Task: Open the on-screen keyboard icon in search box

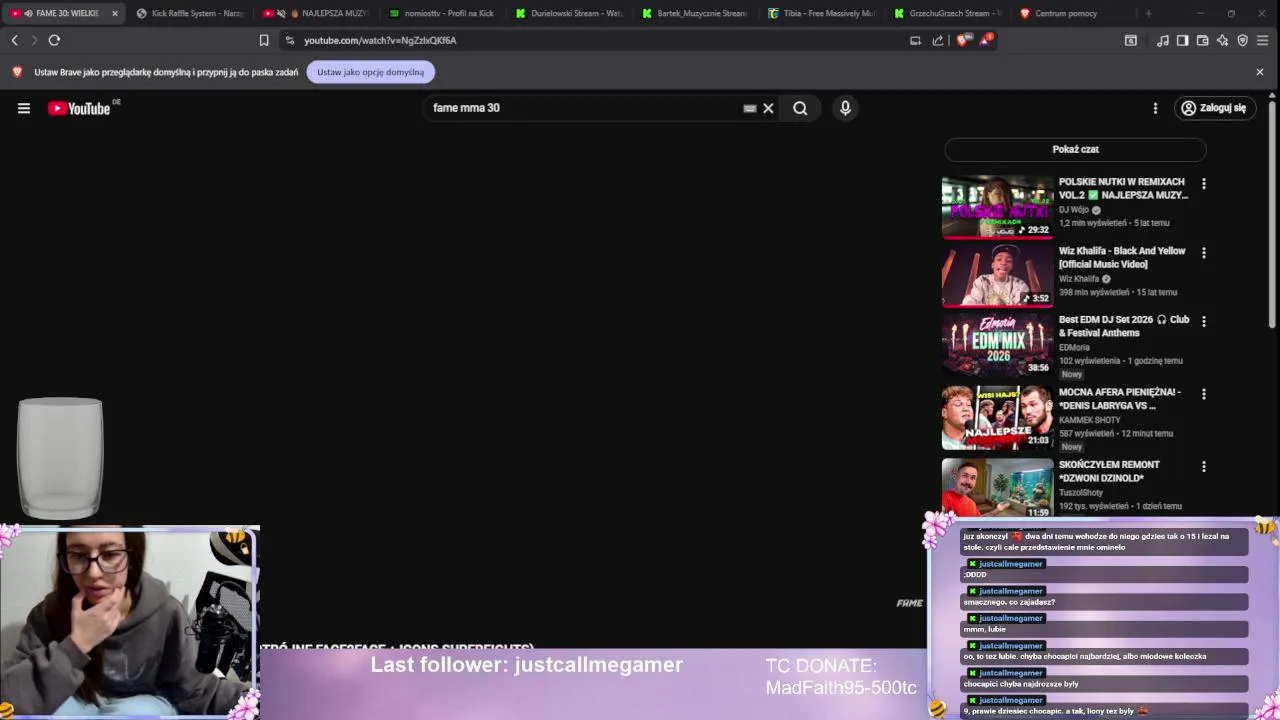Action: [750, 108]
